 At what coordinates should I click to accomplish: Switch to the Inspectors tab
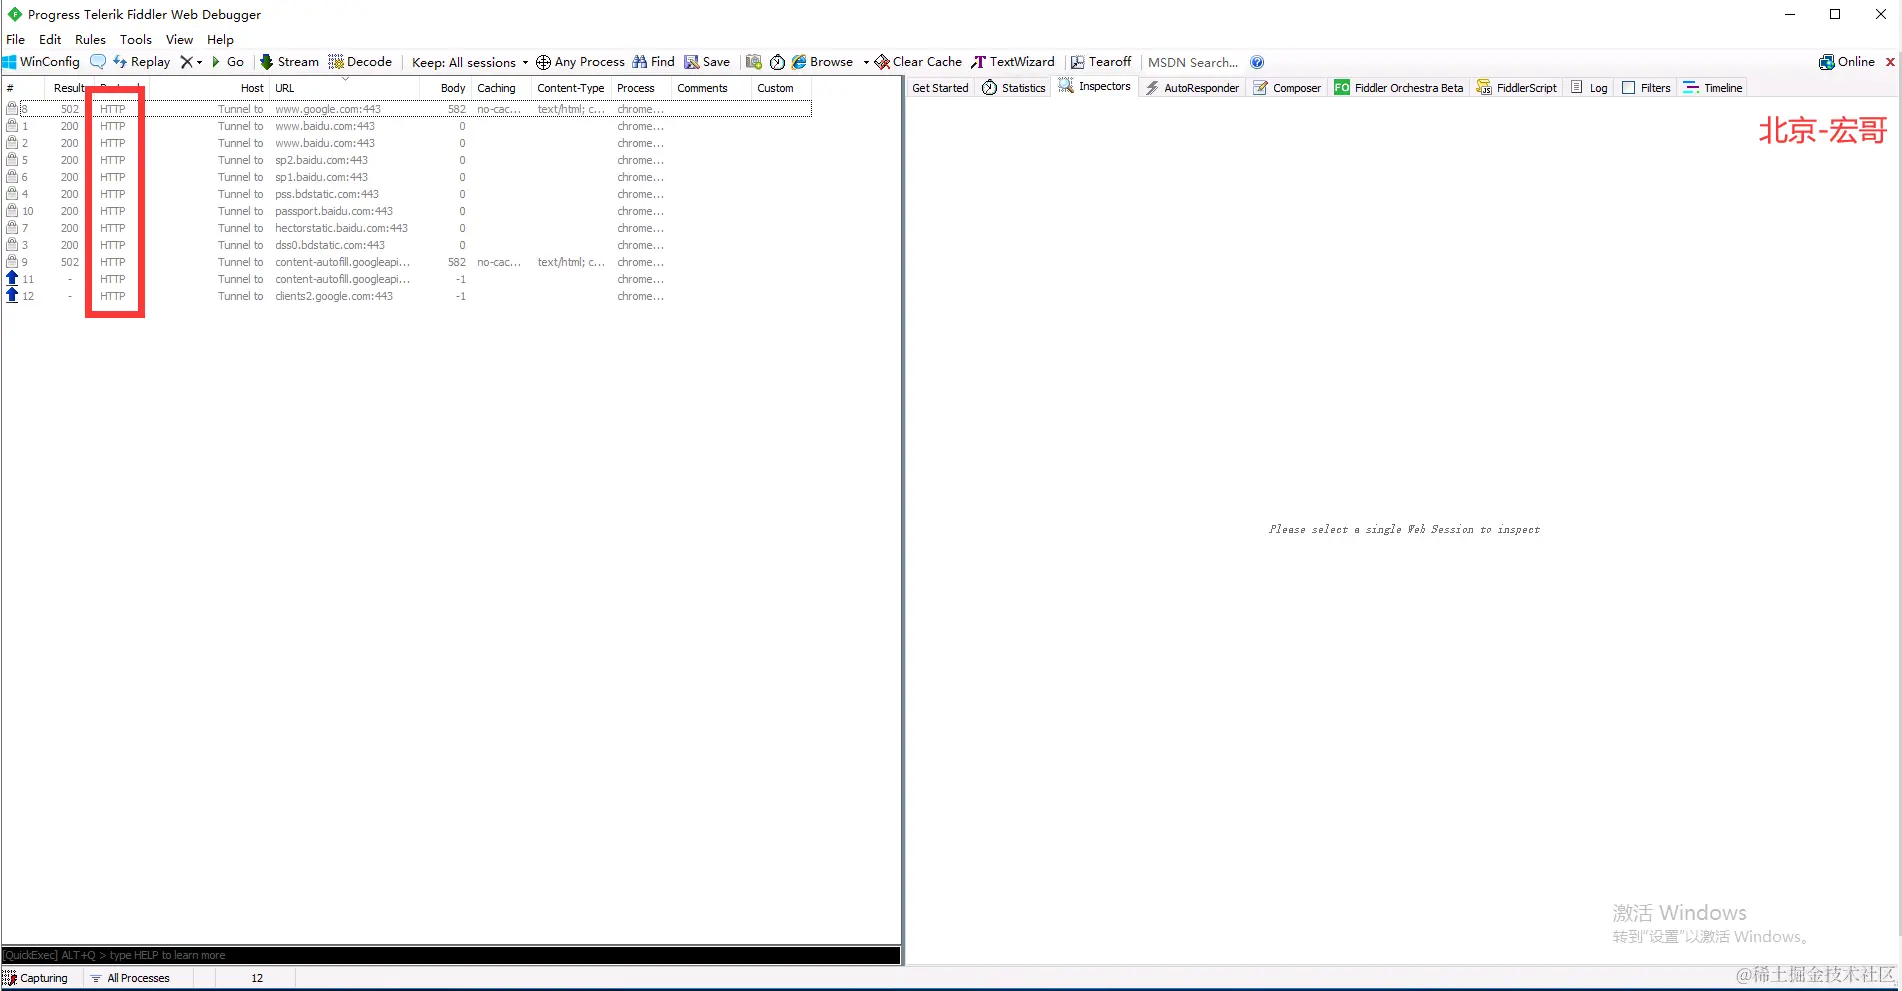click(x=1095, y=87)
